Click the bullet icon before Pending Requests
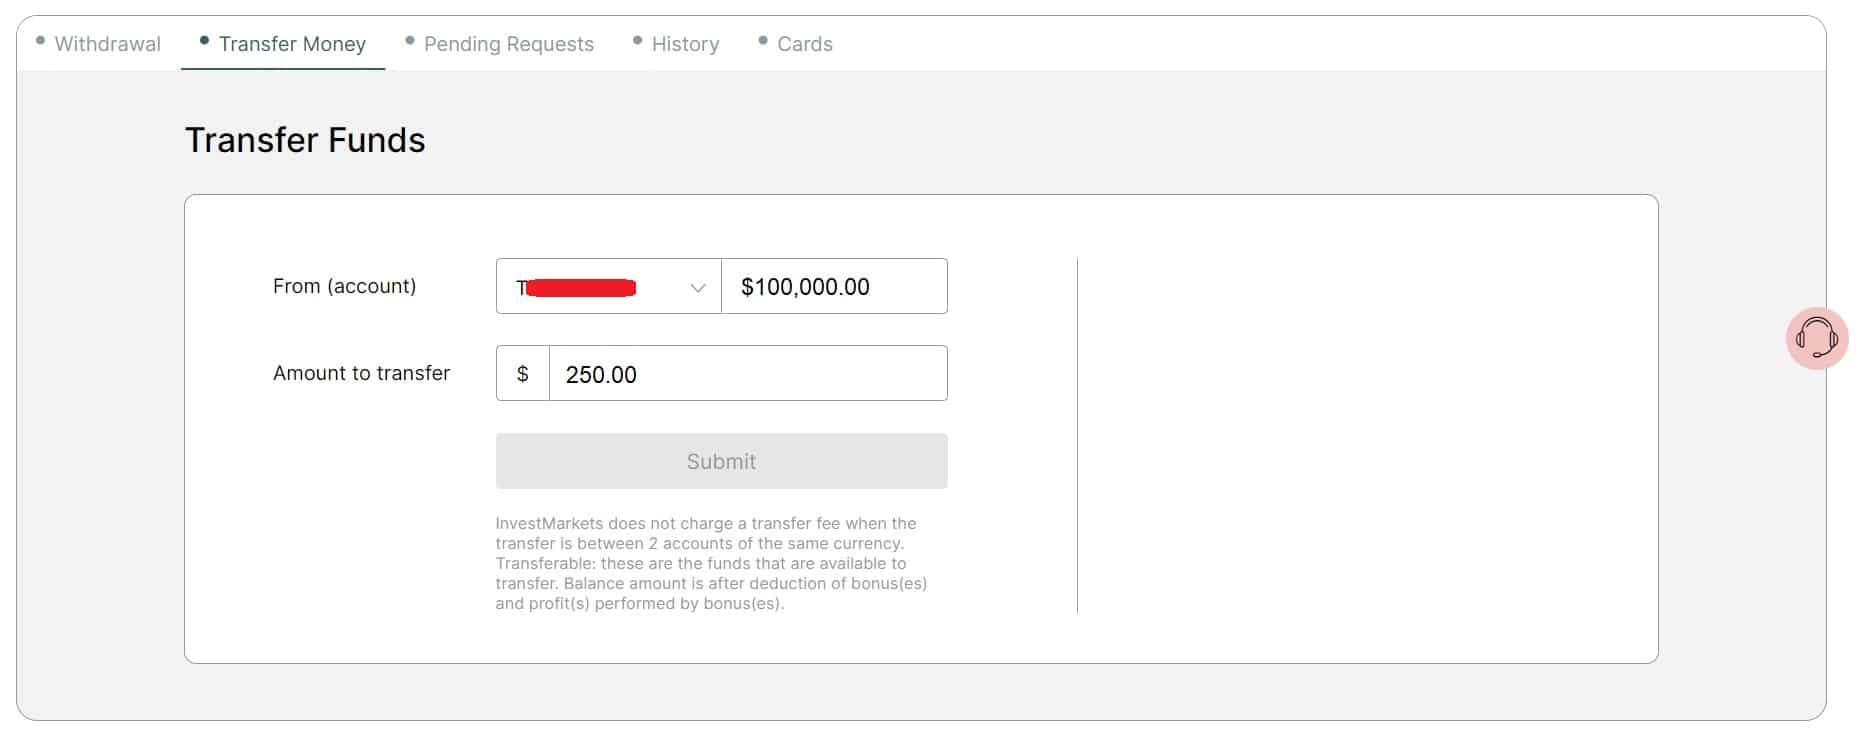This screenshot has width=1861, height=740. pos(409,39)
